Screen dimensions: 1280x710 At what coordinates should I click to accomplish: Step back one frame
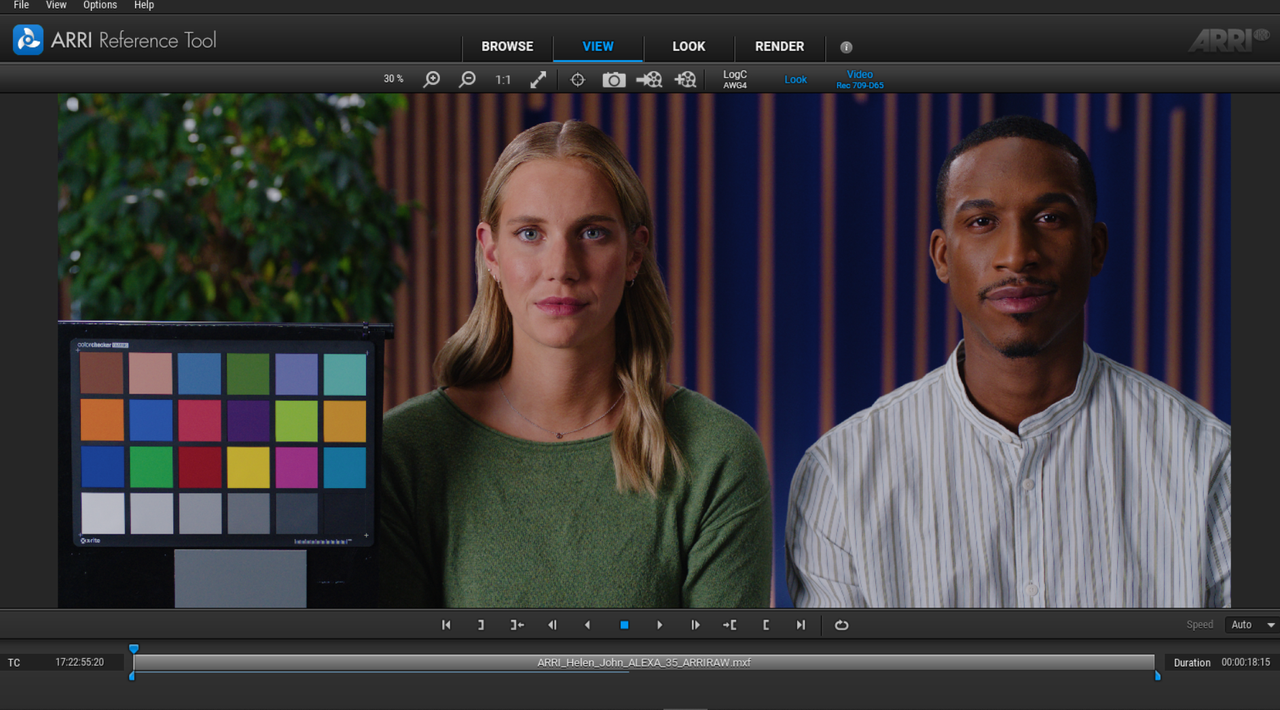pos(552,625)
